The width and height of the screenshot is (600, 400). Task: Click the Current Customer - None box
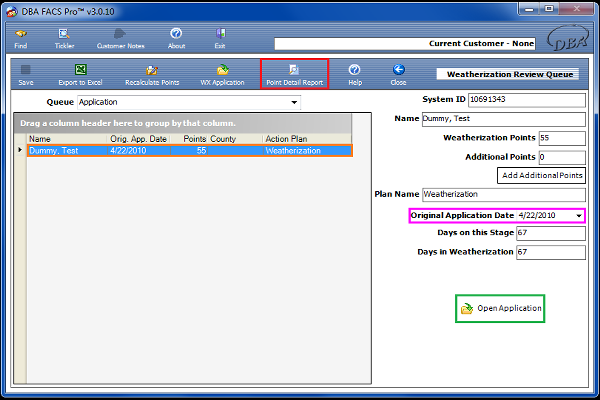pyautogui.click(x=404, y=44)
